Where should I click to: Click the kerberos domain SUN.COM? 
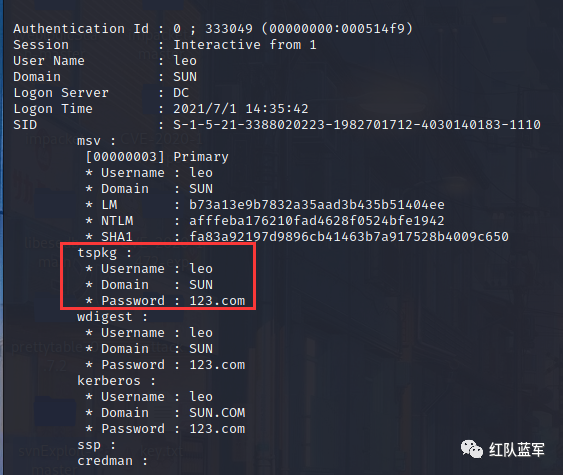point(217,413)
